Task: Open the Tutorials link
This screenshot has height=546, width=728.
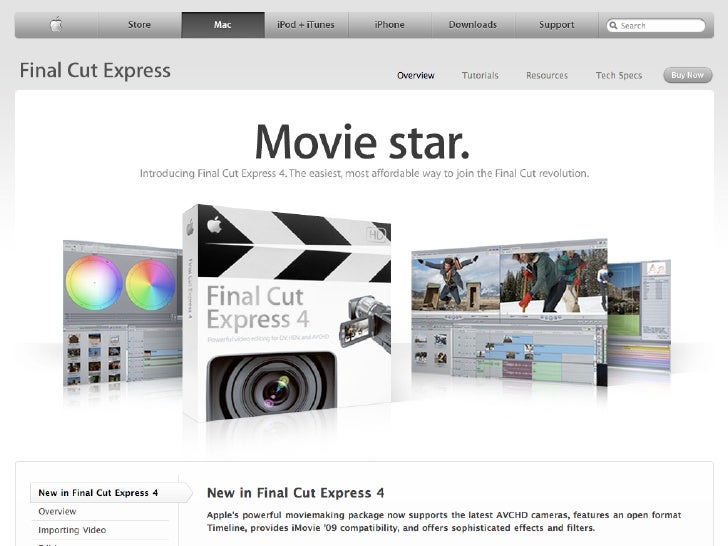Action: tap(480, 75)
